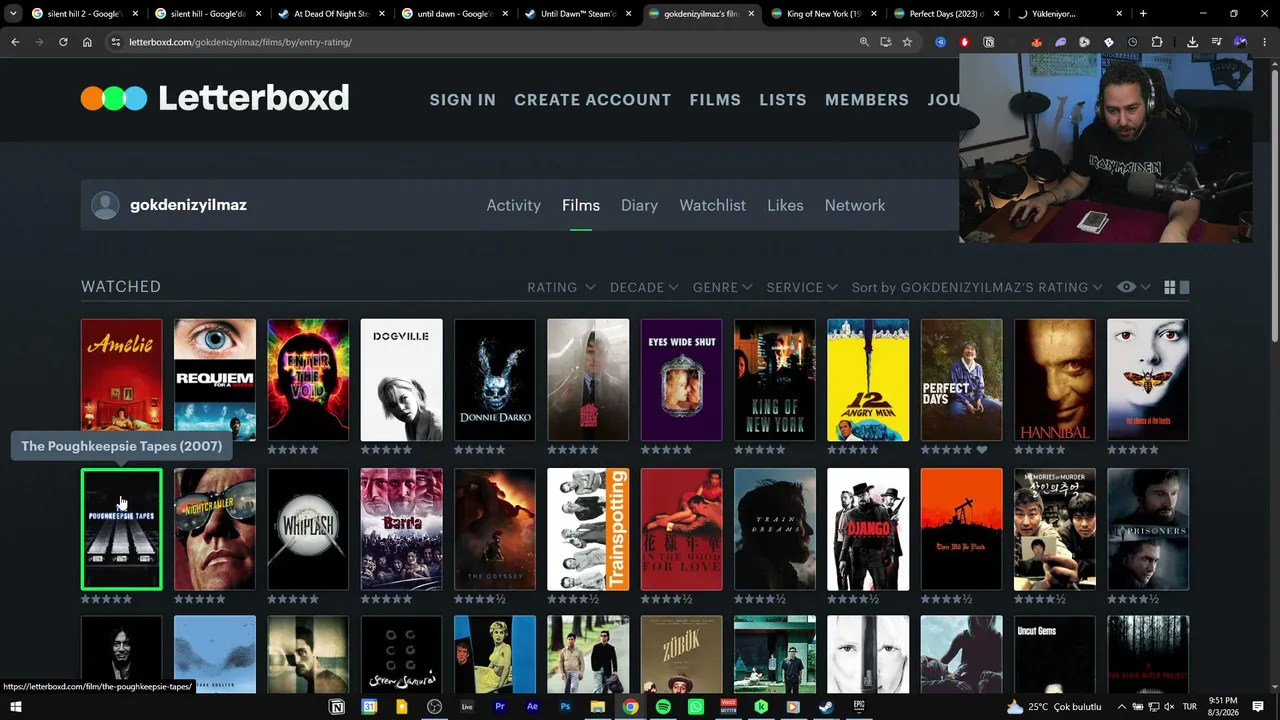Screen dimensions: 1280x720
Task: Open the Donnie Darko poster
Action: click(x=495, y=380)
